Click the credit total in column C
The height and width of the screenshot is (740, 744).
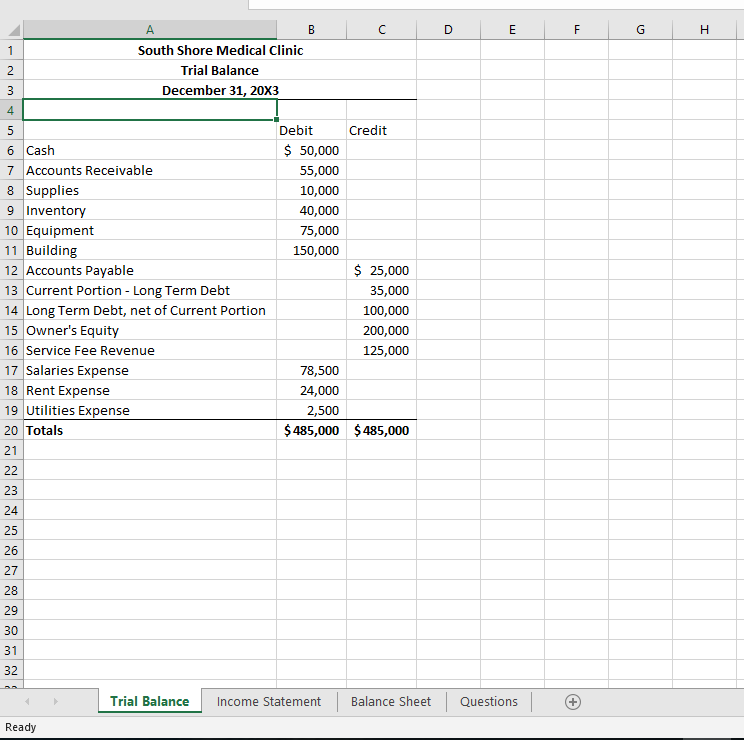click(381, 430)
